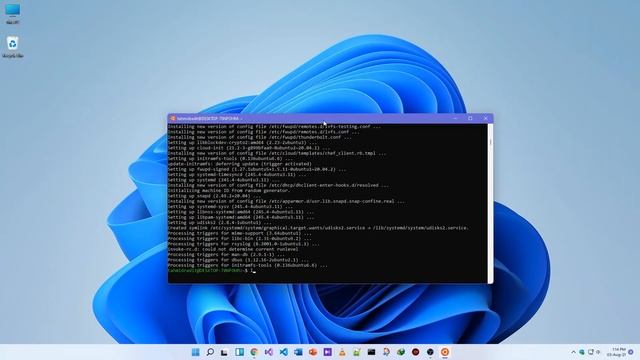Viewport: 640px width, 360px height.
Task: Show hidden system tray icons
Action: pyautogui.click(x=573, y=352)
